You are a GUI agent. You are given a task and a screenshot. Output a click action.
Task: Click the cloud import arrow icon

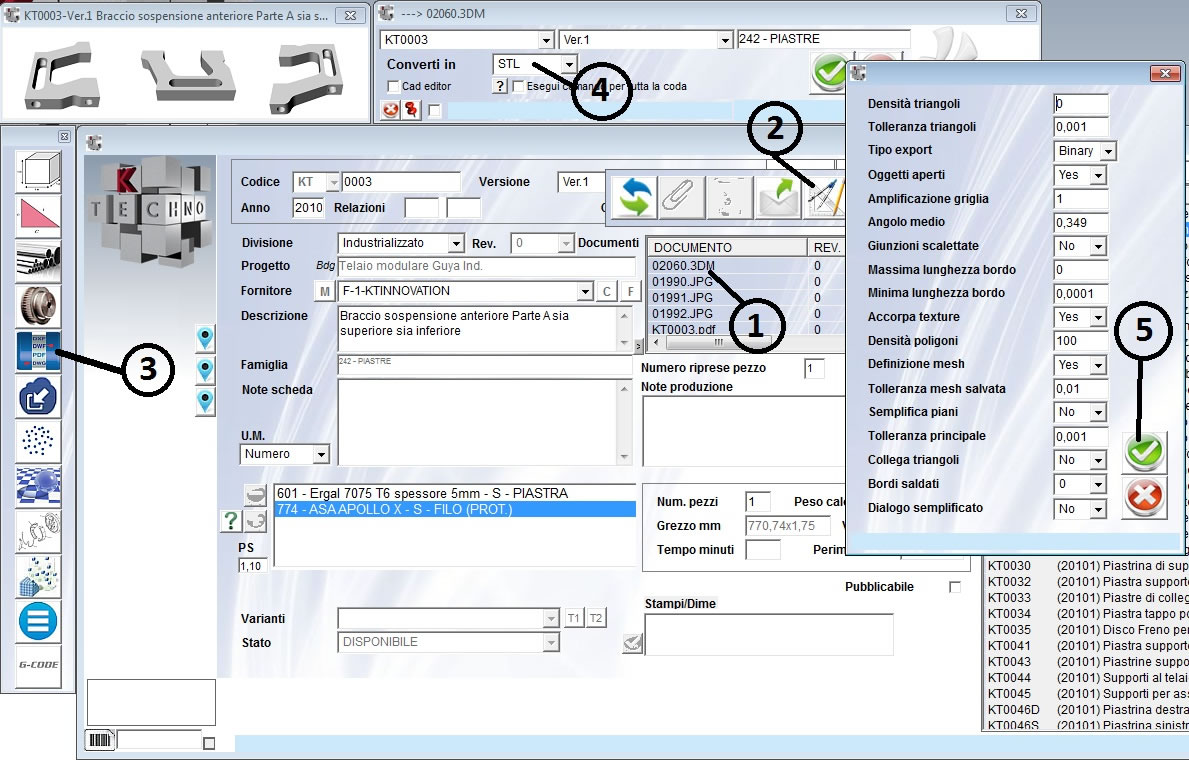tap(38, 397)
